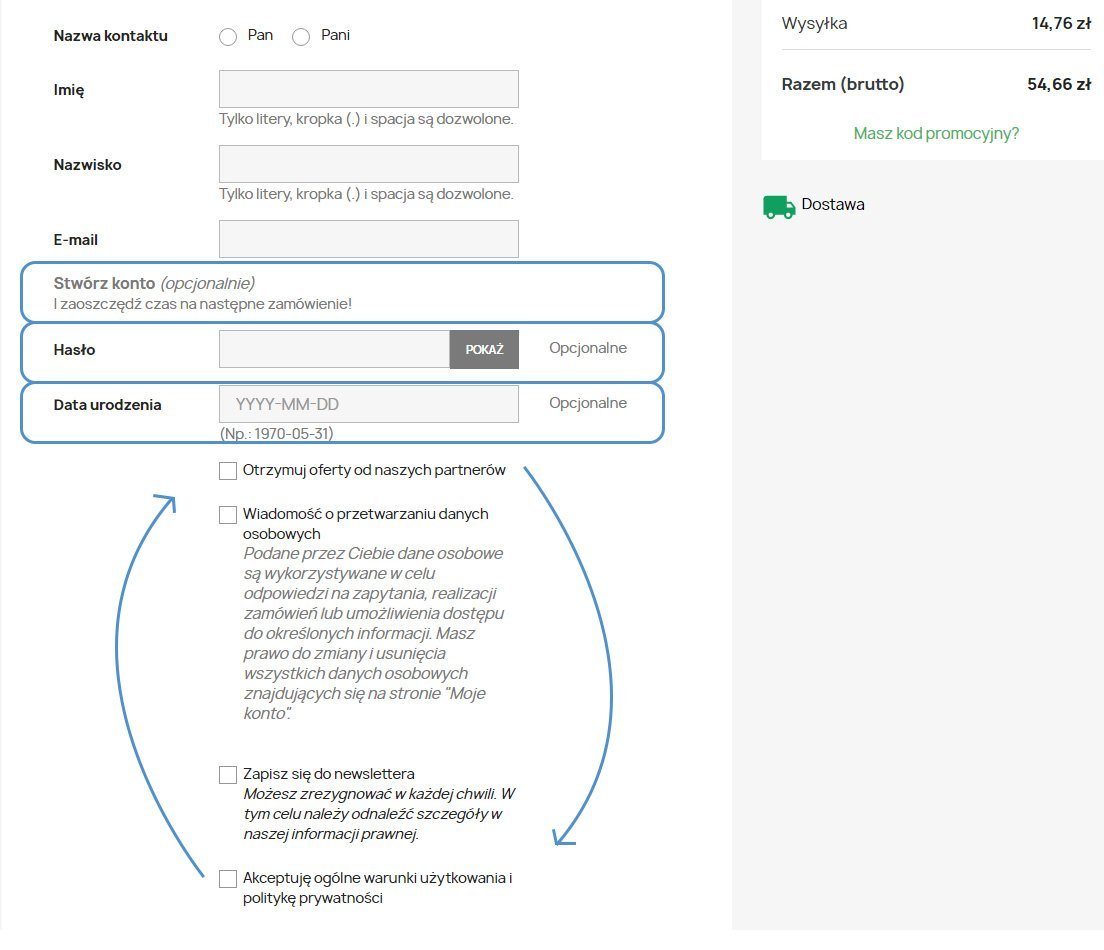Click the hint text under the Imię field

pos(366,119)
